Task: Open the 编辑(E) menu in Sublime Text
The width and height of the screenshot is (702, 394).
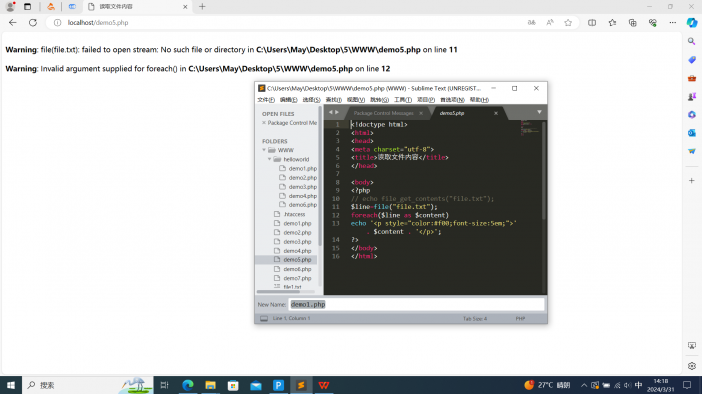Action: [x=288, y=100]
